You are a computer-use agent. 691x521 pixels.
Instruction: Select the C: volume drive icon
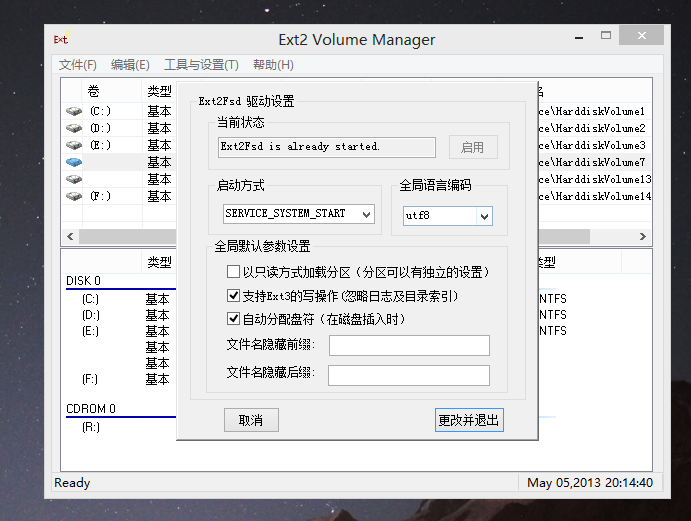tap(74, 111)
